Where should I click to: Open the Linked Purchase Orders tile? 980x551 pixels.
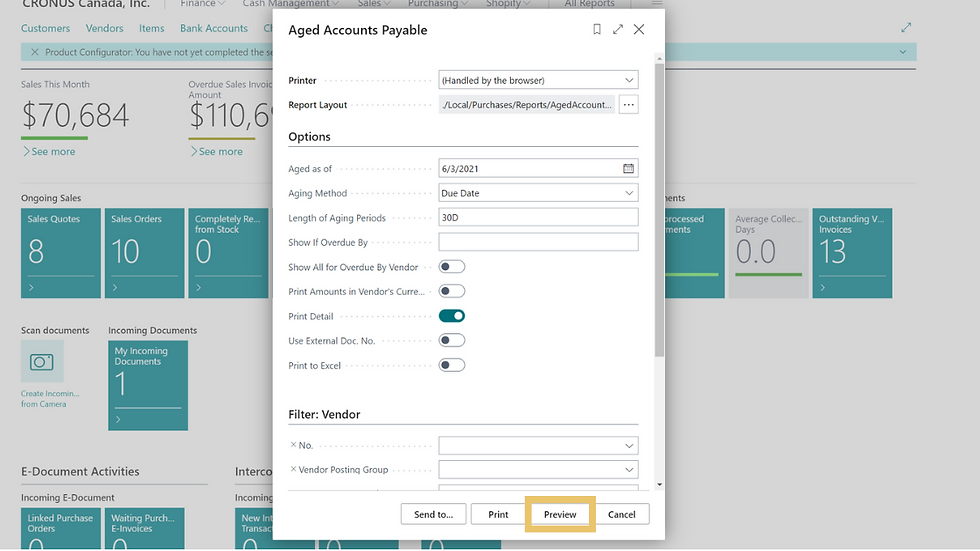(61, 529)
